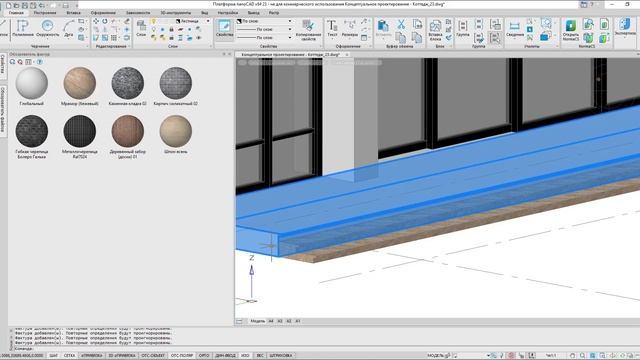
Task: Toggle ДИН-ВВОД dynamic input in status bar
Action: tap(225, 356)
